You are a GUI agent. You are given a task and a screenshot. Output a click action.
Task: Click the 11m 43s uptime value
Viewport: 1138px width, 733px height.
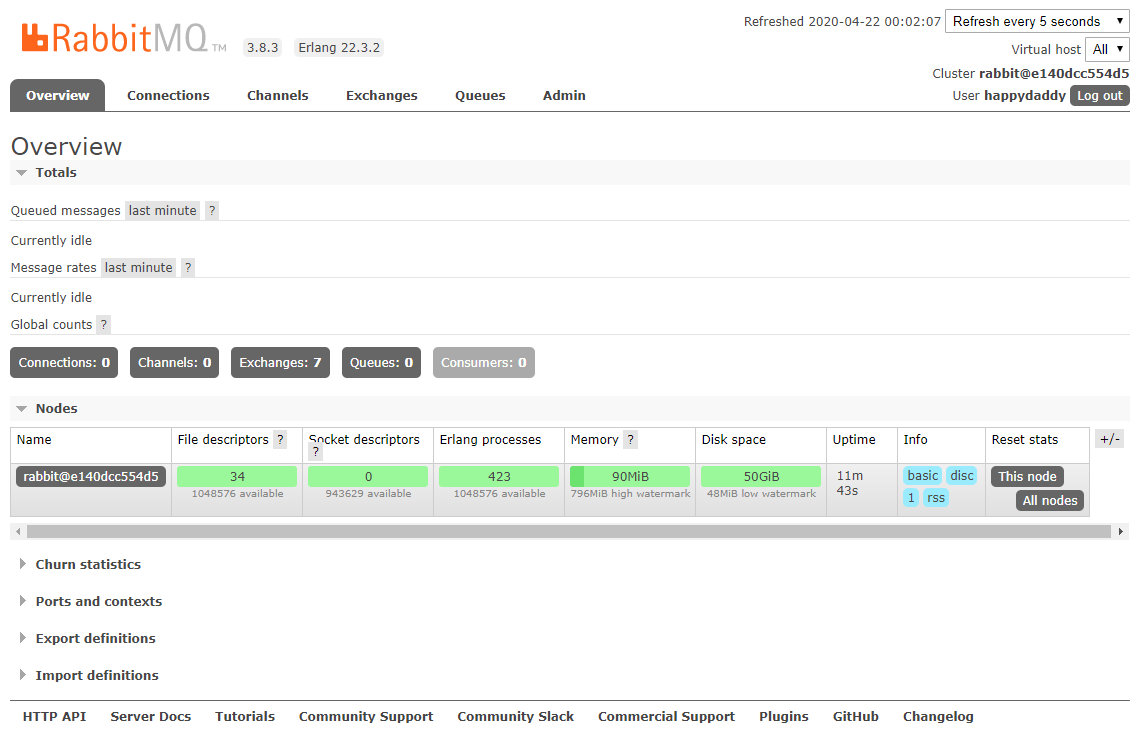coord(850,483)
